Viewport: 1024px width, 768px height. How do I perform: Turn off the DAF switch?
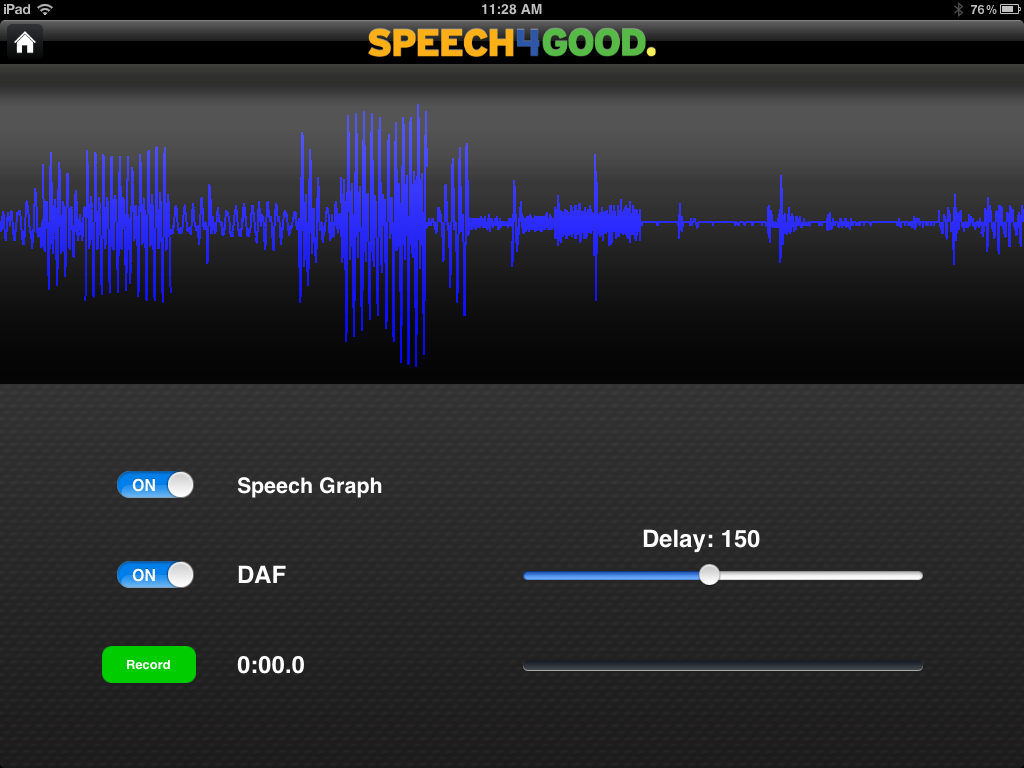pos(155,575)
